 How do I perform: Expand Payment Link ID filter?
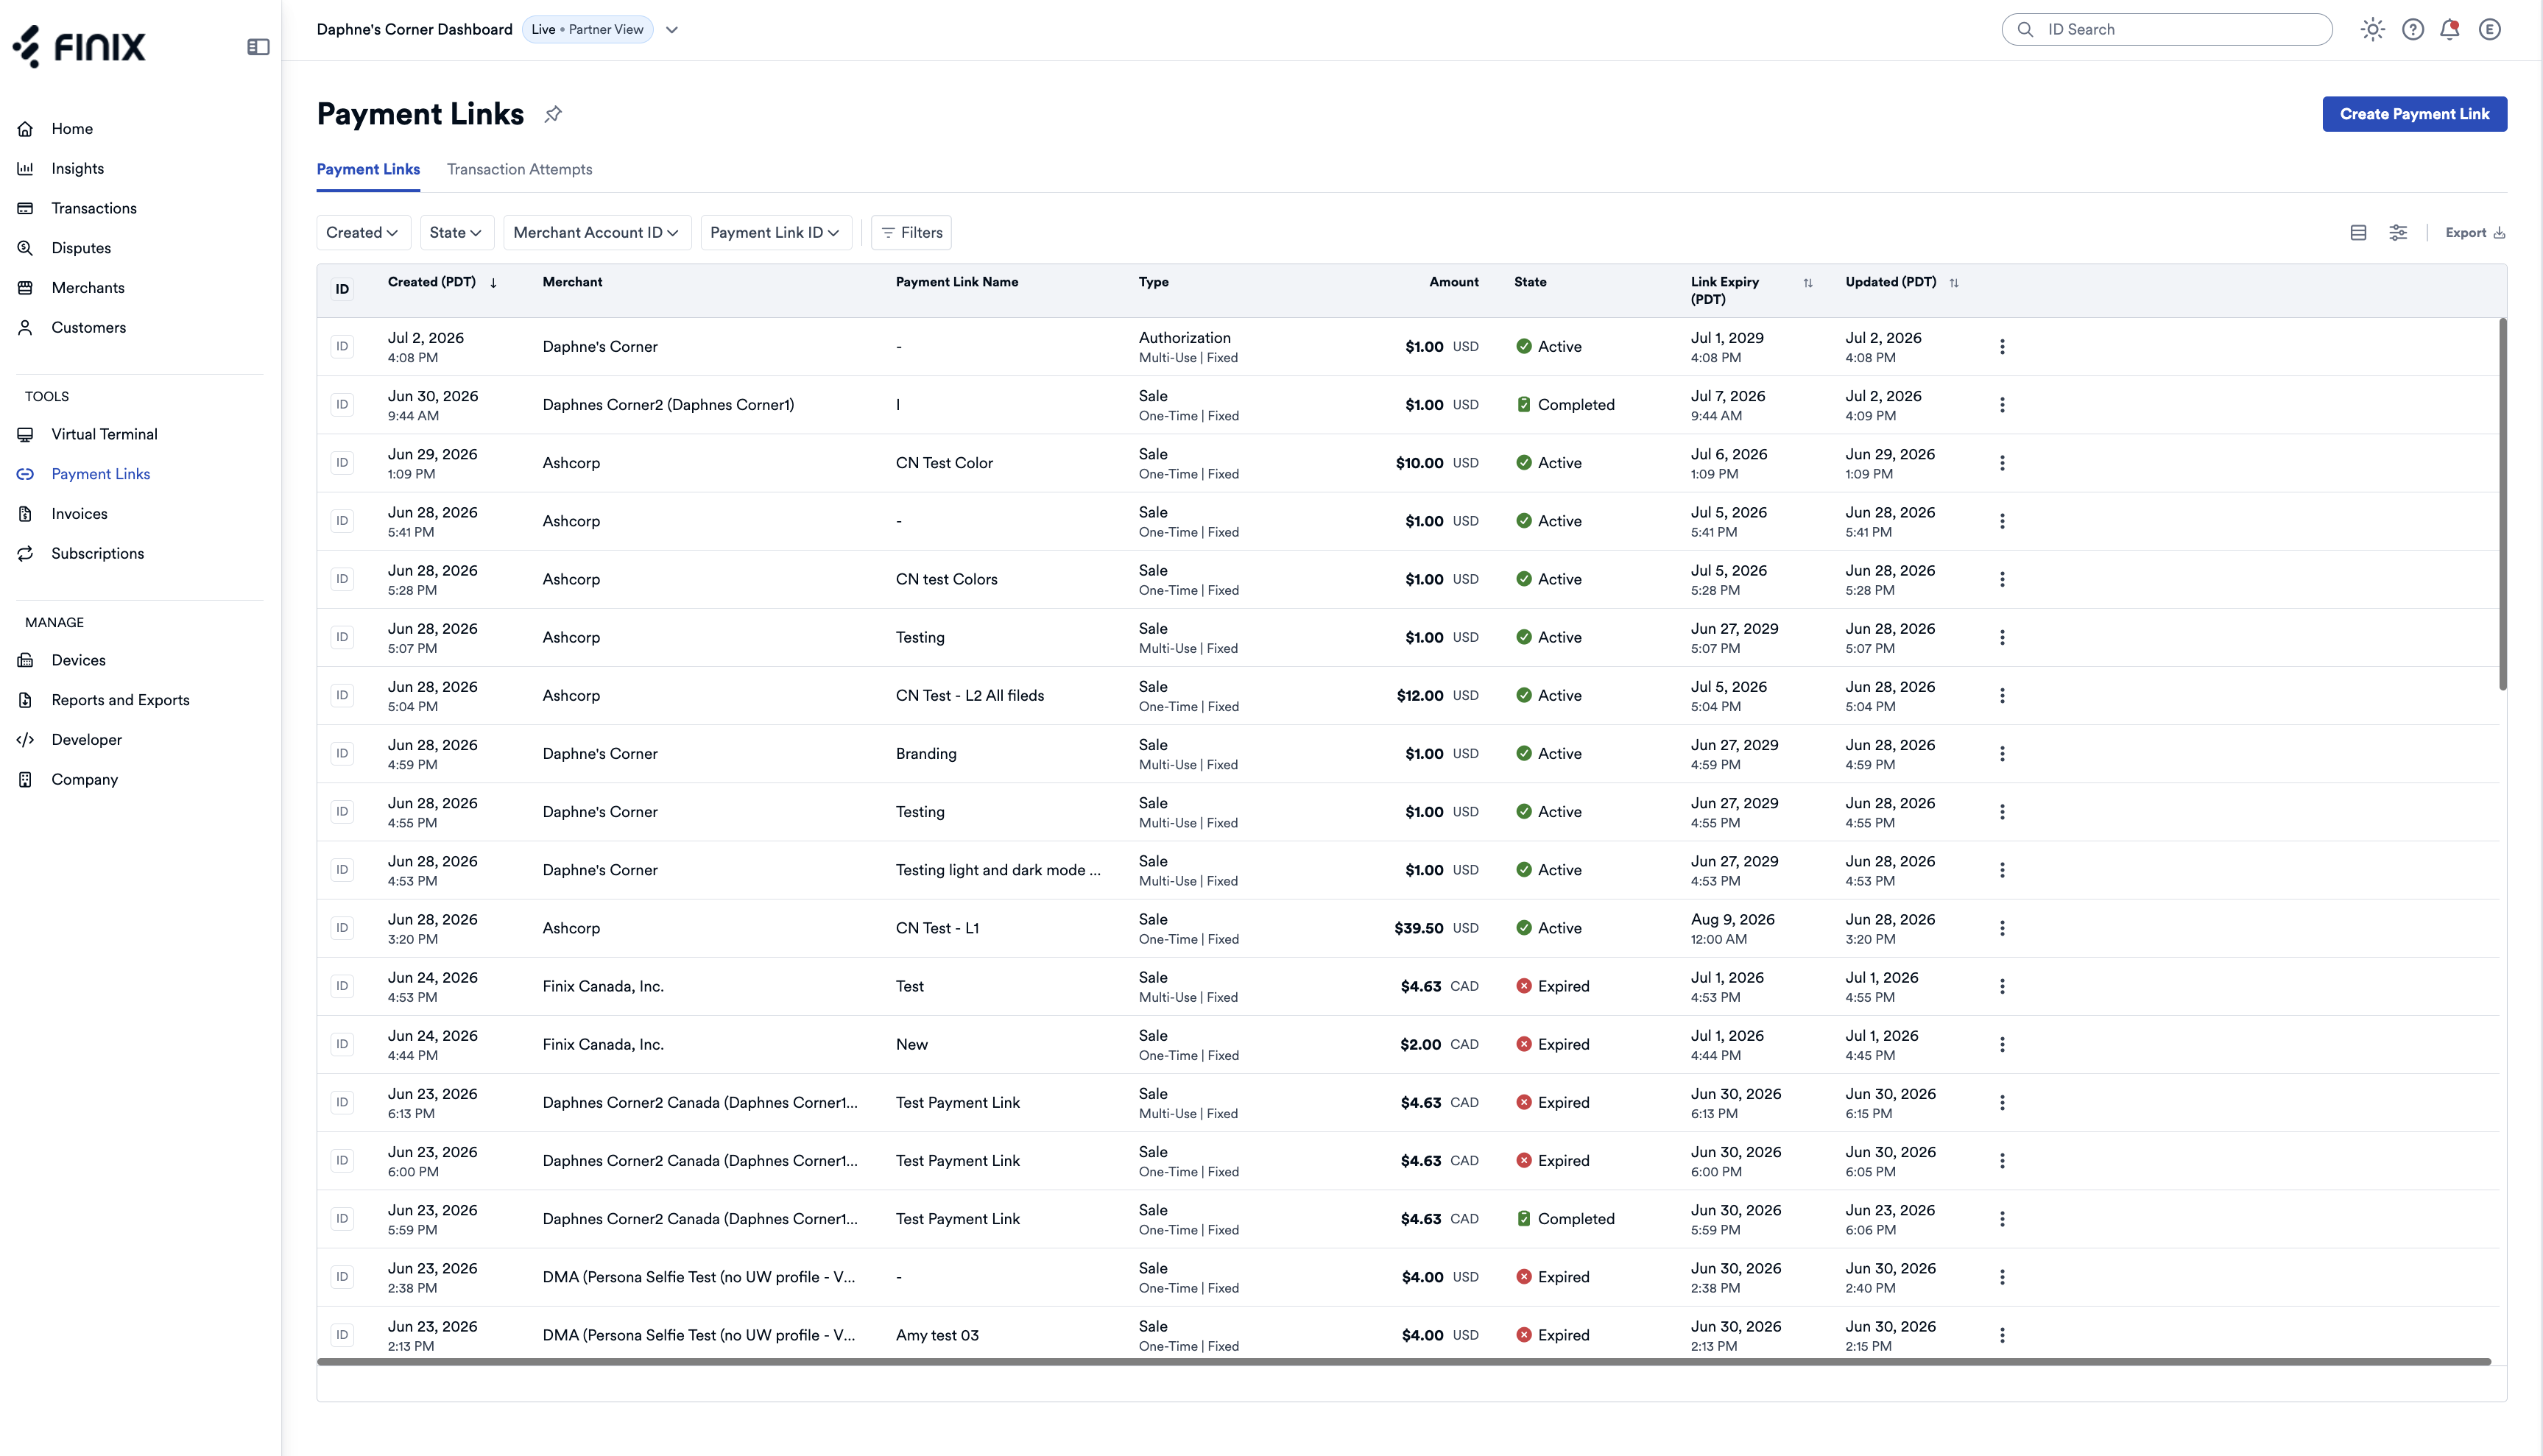pos(775,233)
